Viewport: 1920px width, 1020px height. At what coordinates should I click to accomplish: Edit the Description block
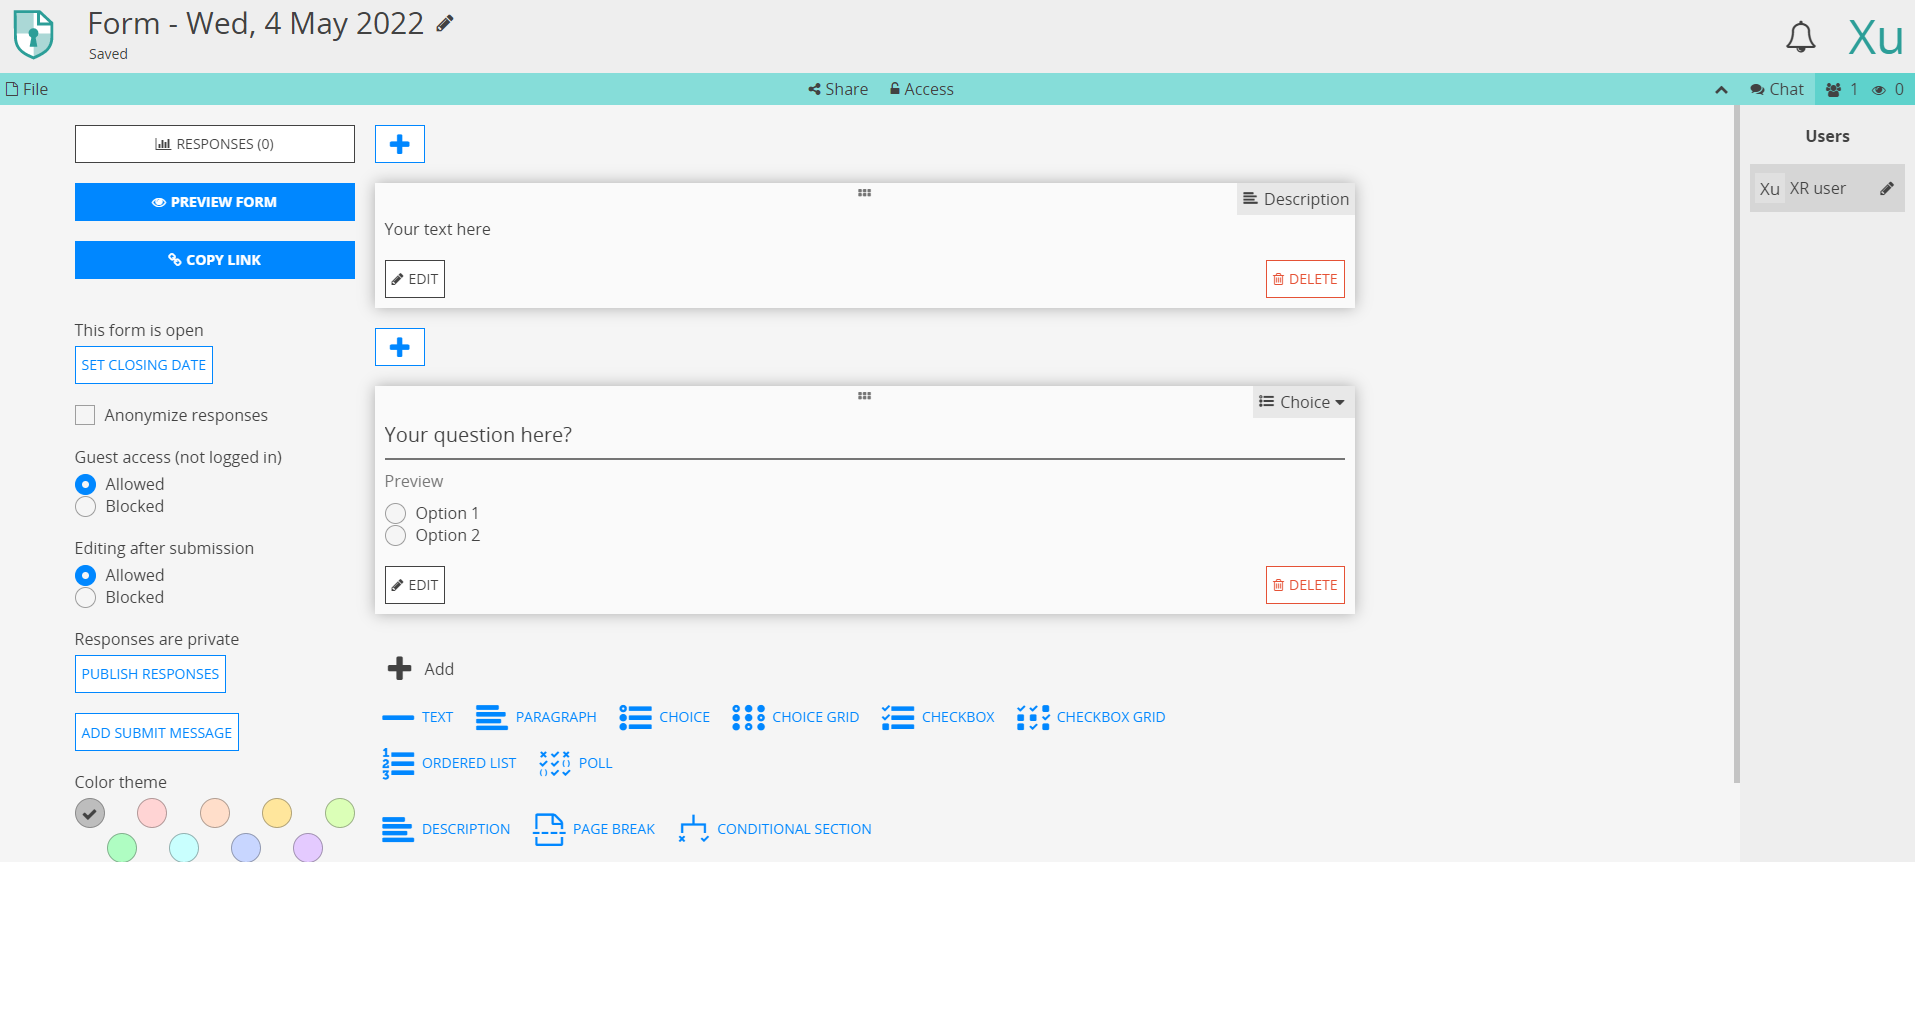pyautogui.click(x=415, y=279)
